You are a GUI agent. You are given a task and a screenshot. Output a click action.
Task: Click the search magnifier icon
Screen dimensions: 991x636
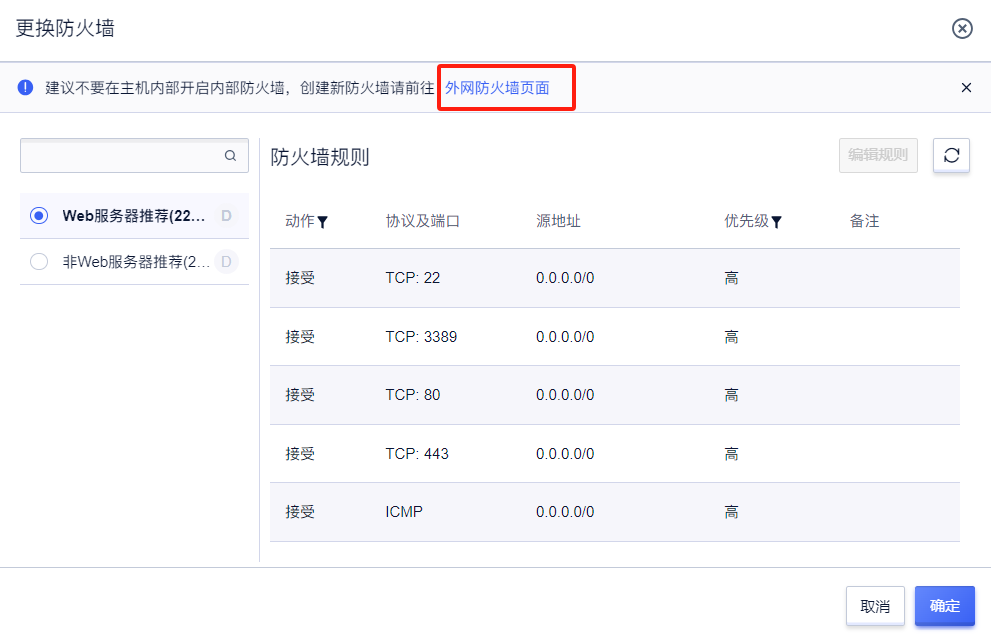[x=230, y=156]
